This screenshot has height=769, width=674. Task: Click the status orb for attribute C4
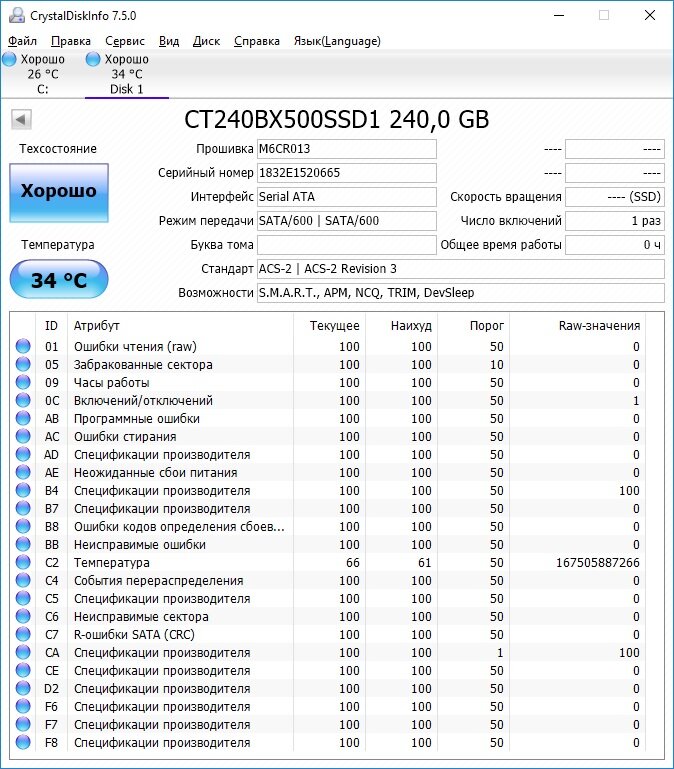coord(23,580)
